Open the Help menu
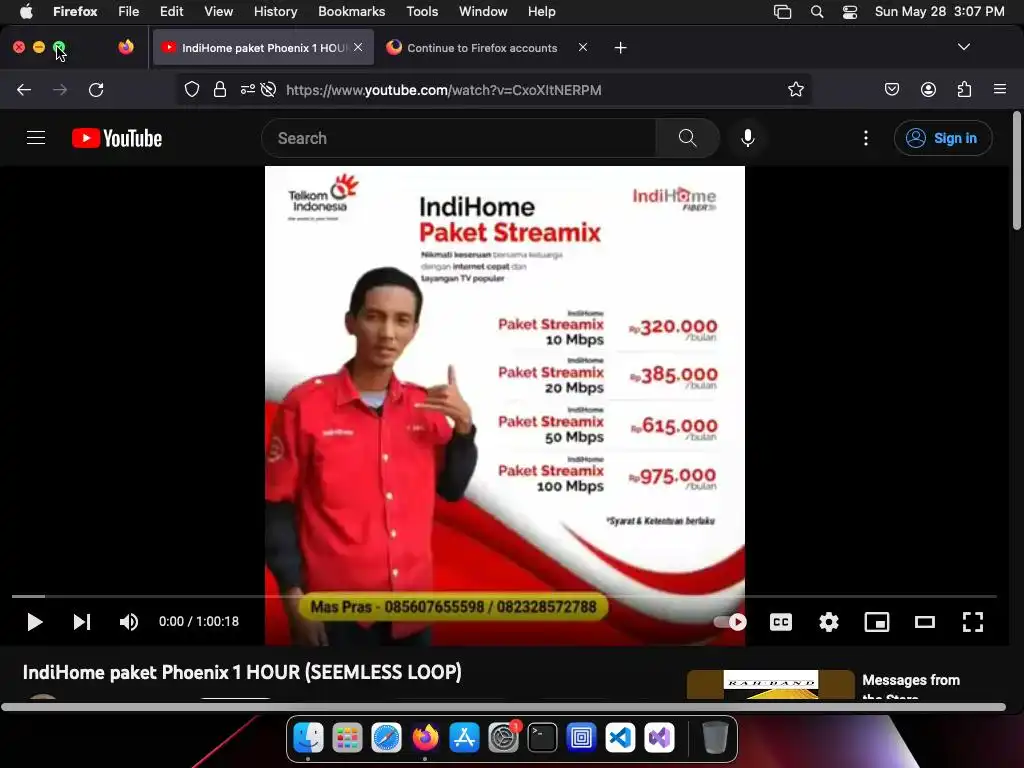The width and height of the screenshot is (1024, 768). (x=541, y=11)
